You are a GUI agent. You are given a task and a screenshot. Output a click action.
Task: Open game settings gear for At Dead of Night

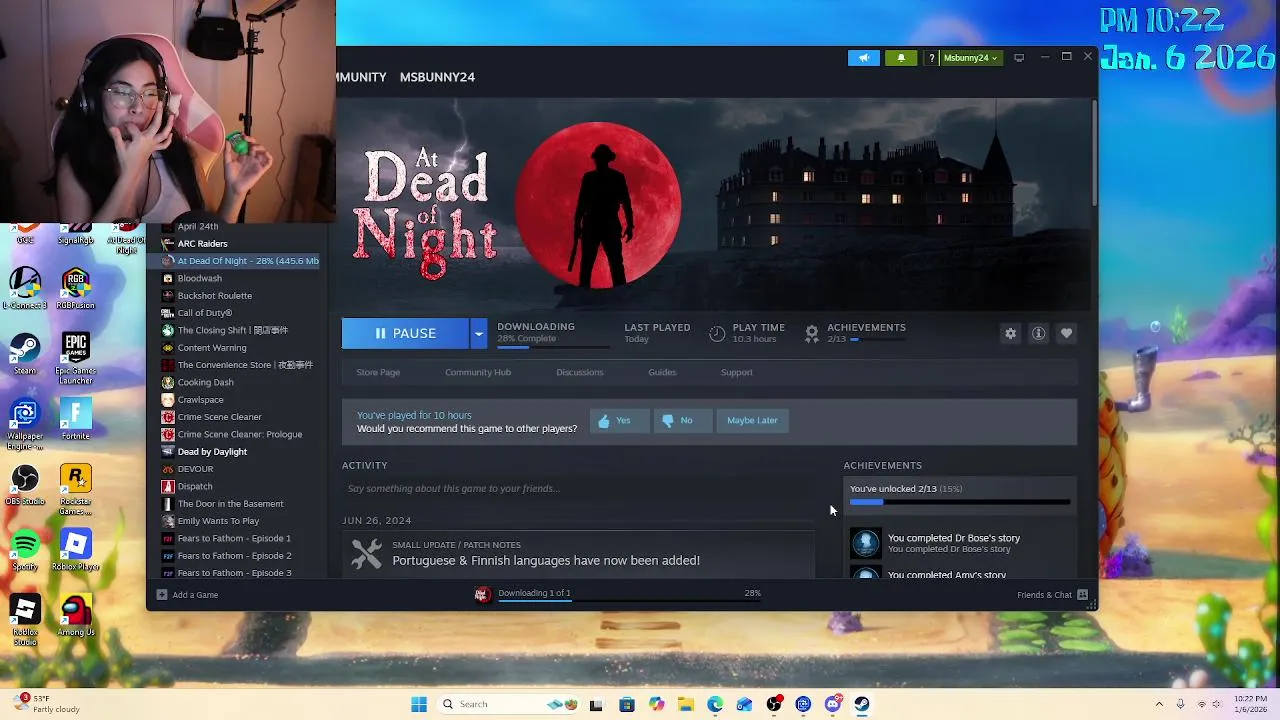(x=1010, y=333)
